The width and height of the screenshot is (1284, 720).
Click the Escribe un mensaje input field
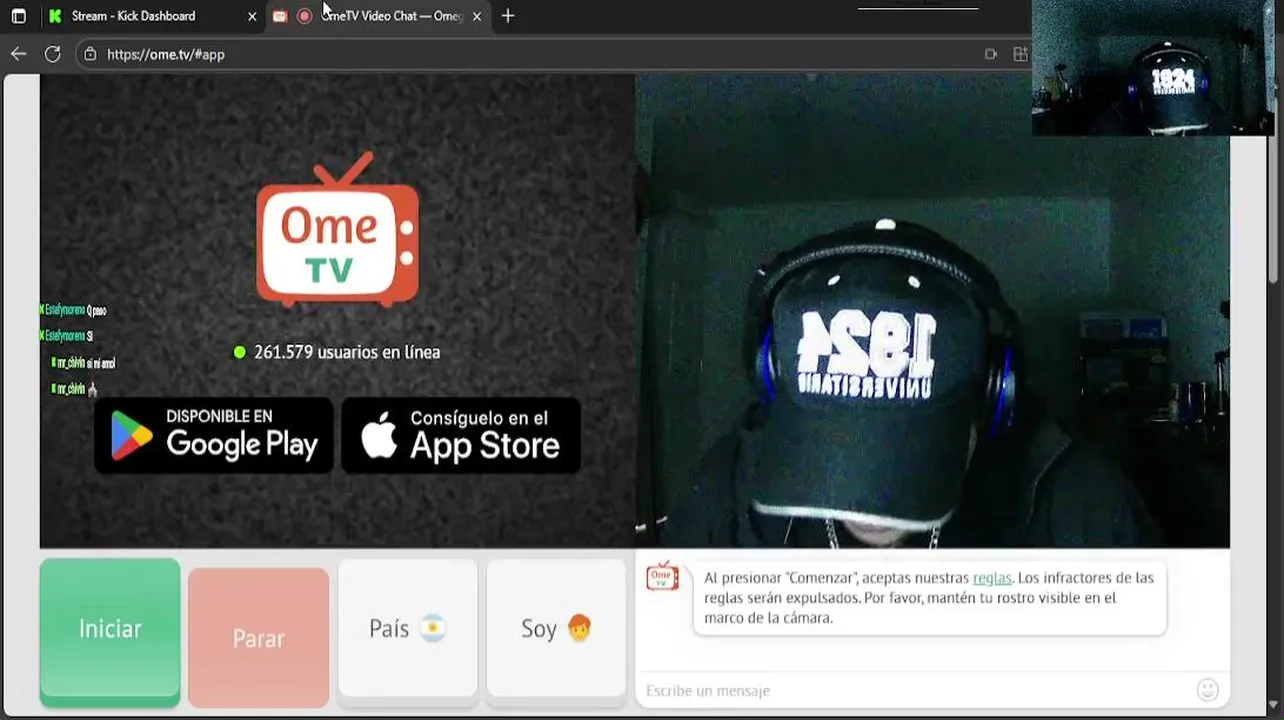pos(915,690)
